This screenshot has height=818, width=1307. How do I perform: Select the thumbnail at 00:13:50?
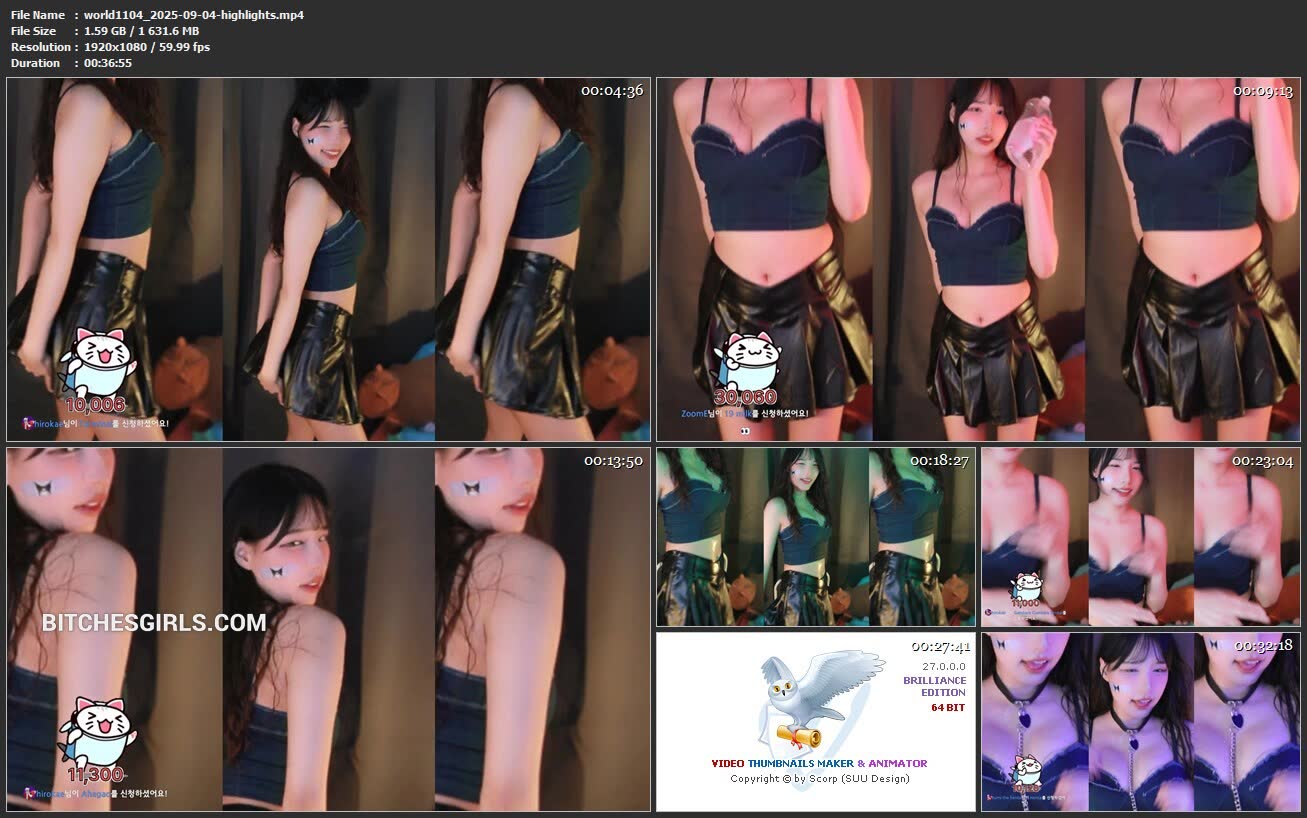tap(328, 629)
